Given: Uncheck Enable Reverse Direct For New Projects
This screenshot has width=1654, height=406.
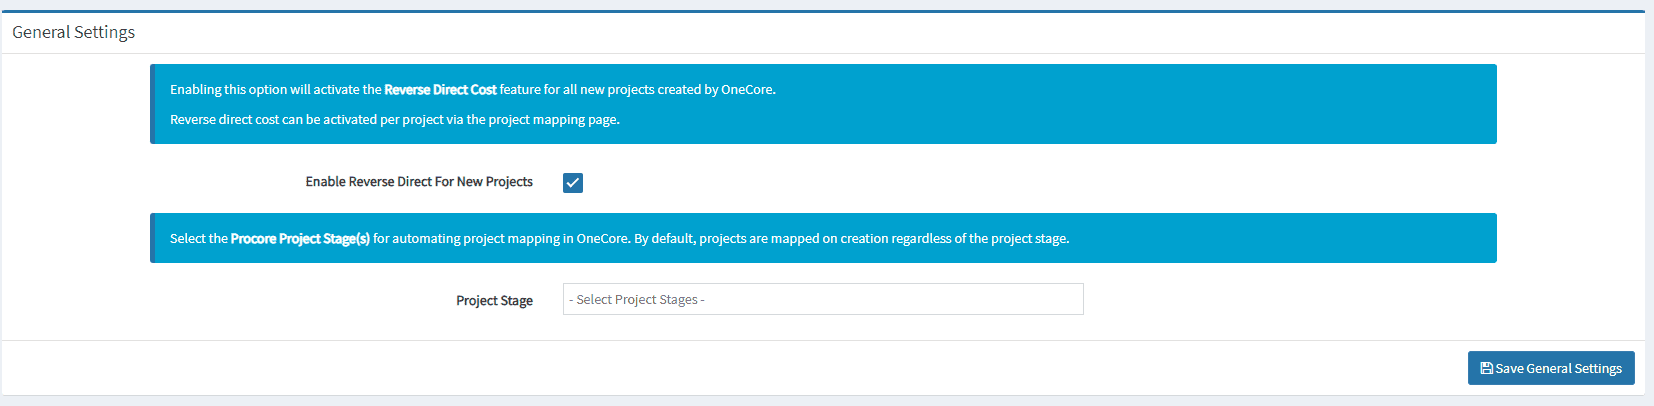Looking at the screenshot, I should click(x=573, y=183).
